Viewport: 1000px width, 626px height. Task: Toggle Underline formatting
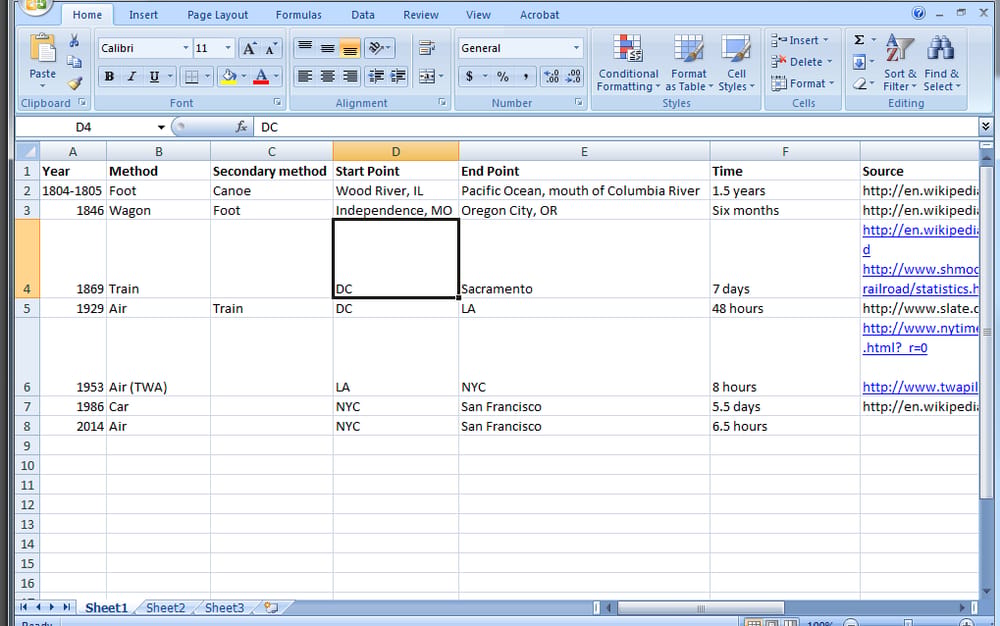154,76
